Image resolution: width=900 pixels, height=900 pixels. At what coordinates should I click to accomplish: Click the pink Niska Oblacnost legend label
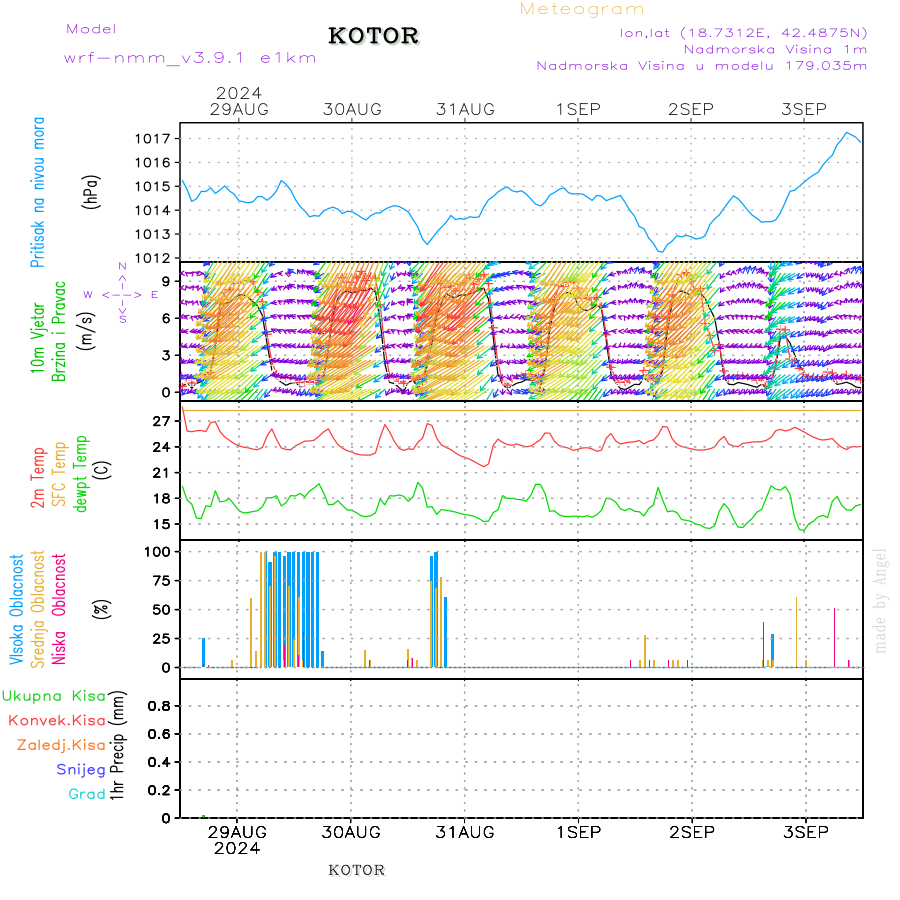[x=59, y=610]
